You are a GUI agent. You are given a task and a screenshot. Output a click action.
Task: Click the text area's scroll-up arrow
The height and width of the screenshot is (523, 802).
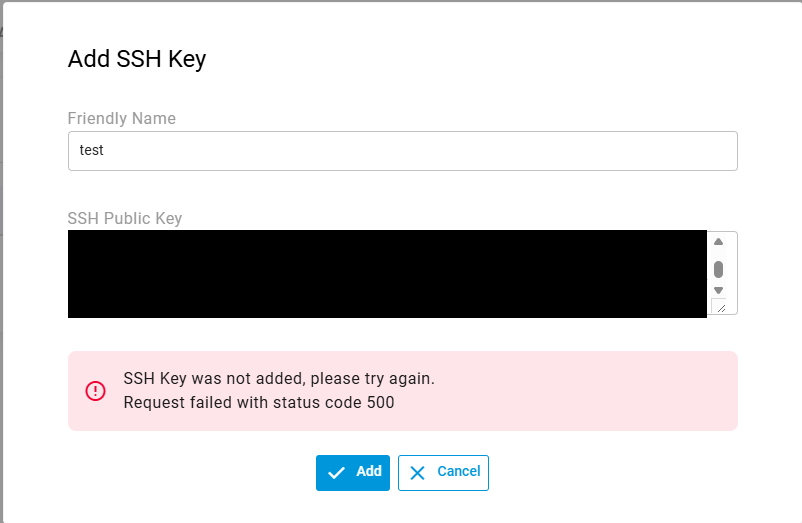coord(718,242)
